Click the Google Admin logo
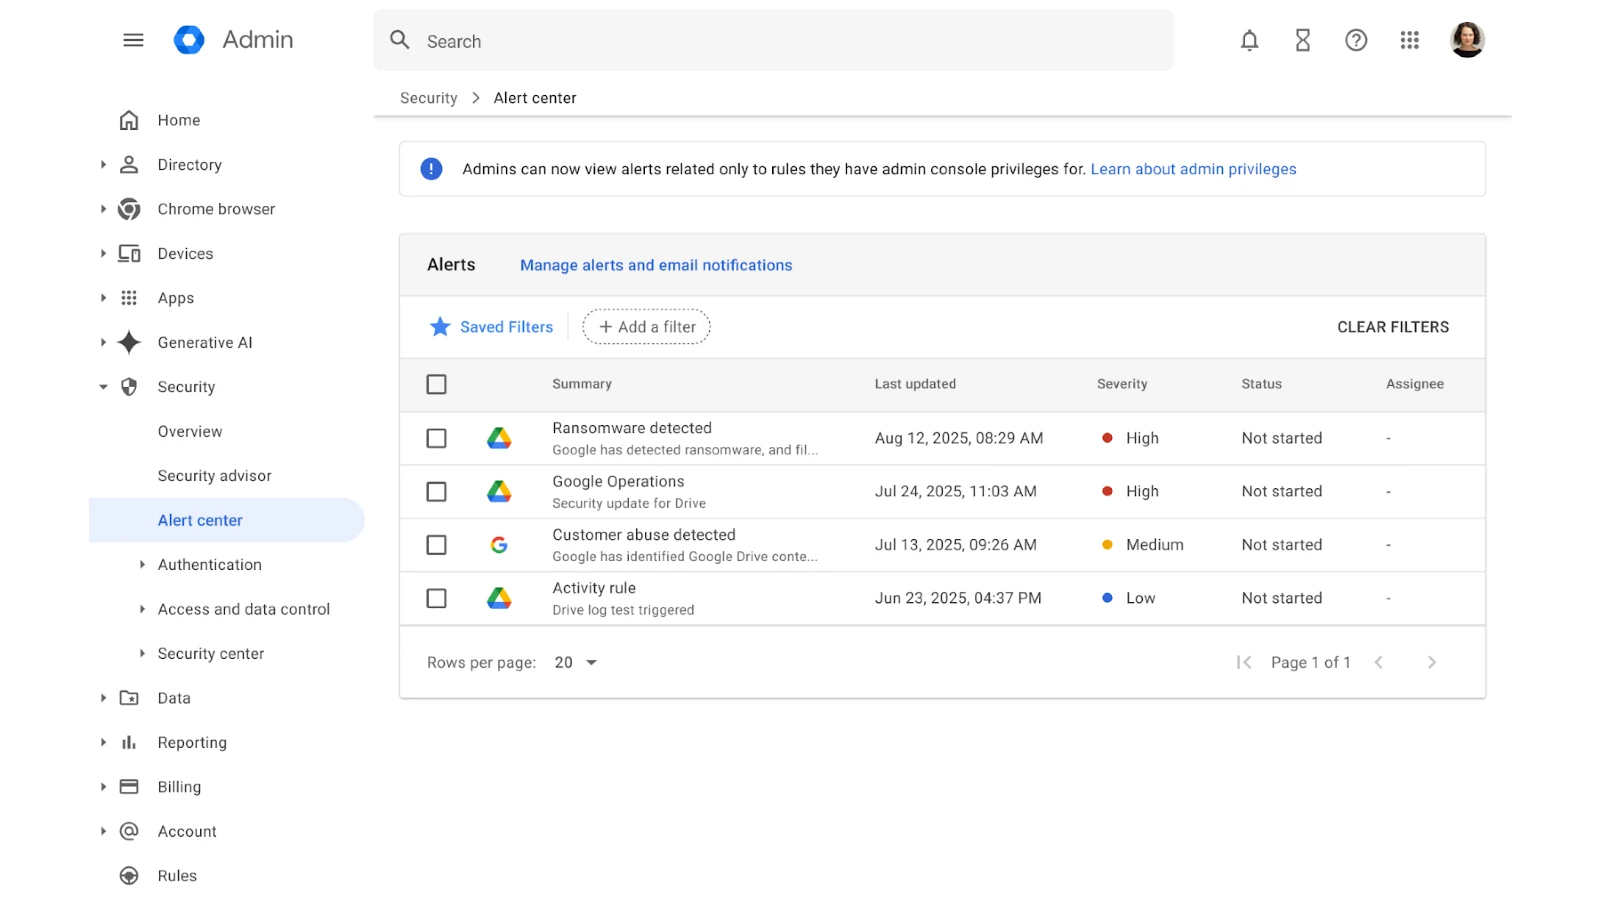The image size is (1600, 900). [189, 40]
